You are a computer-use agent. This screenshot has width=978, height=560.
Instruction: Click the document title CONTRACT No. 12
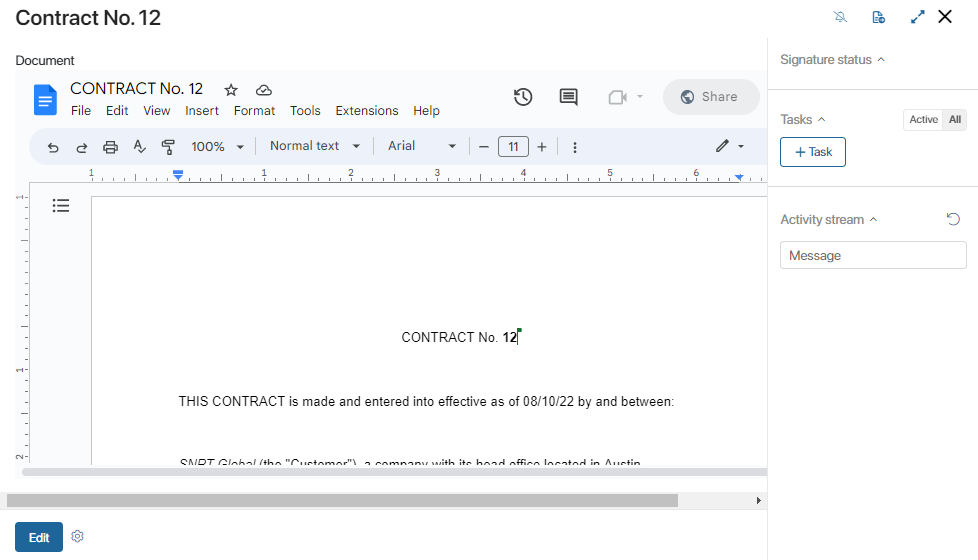pyautogui.click(x=136, y=89)
